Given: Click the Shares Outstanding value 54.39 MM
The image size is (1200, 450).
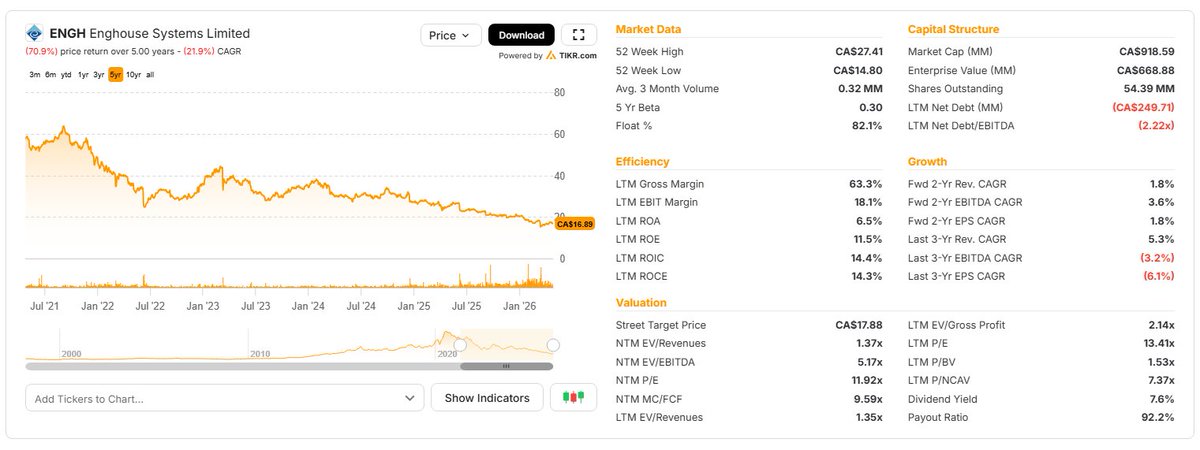Looking at the screenshot, I should [1149, 89].
